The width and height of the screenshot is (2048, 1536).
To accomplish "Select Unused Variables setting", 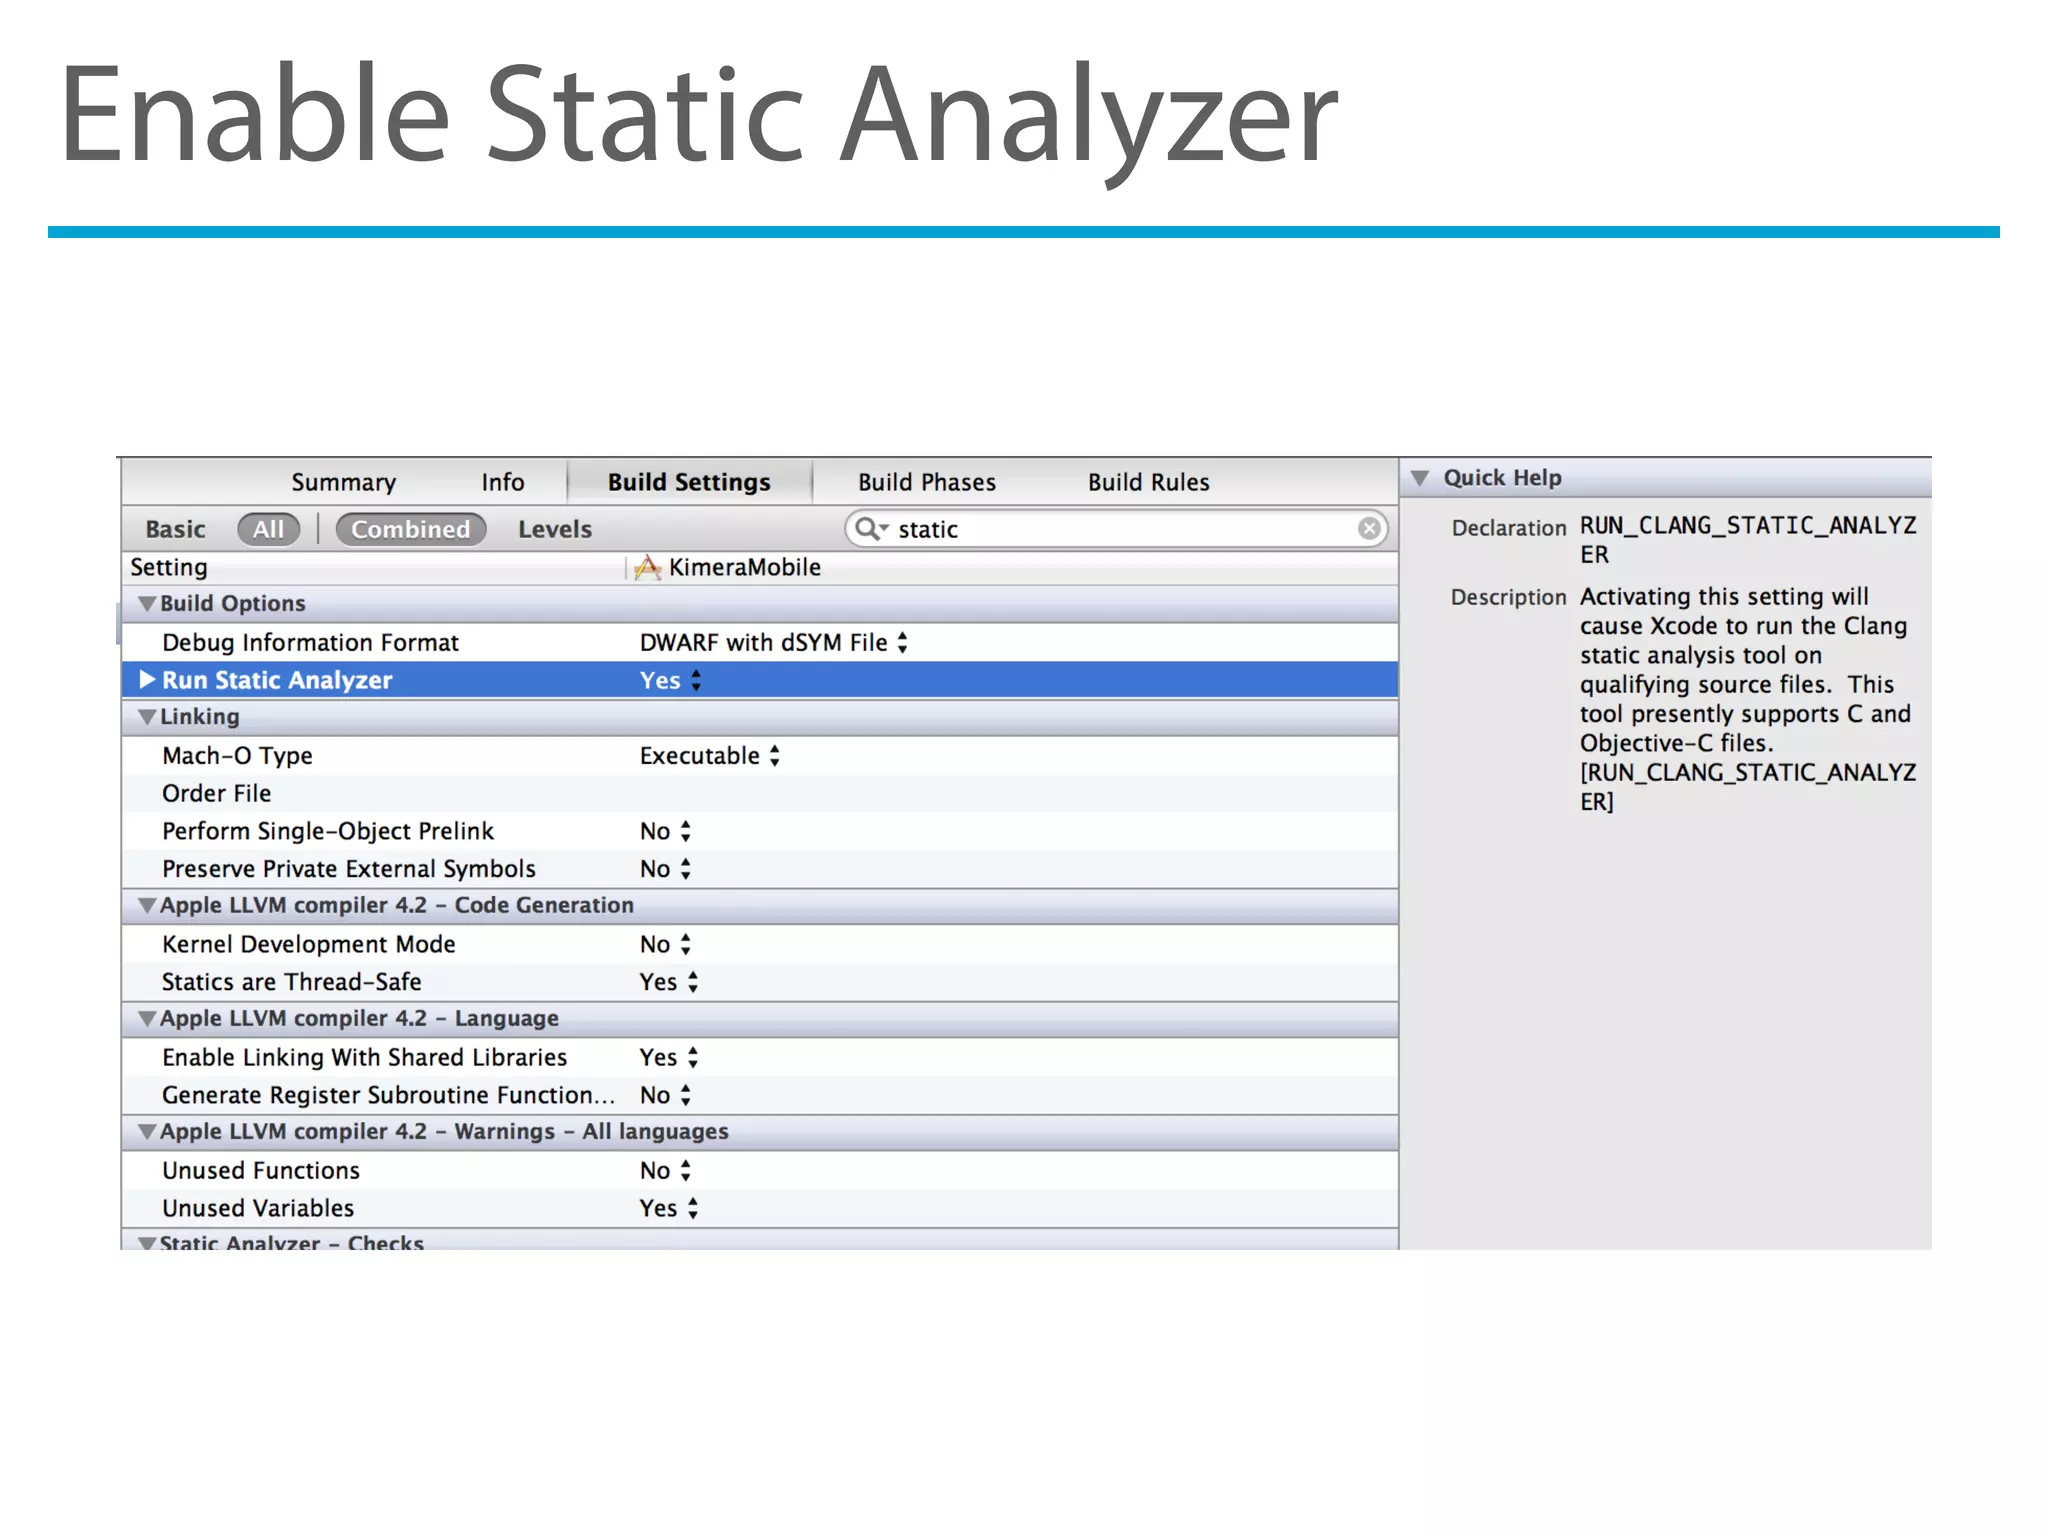I will 258,1208.
